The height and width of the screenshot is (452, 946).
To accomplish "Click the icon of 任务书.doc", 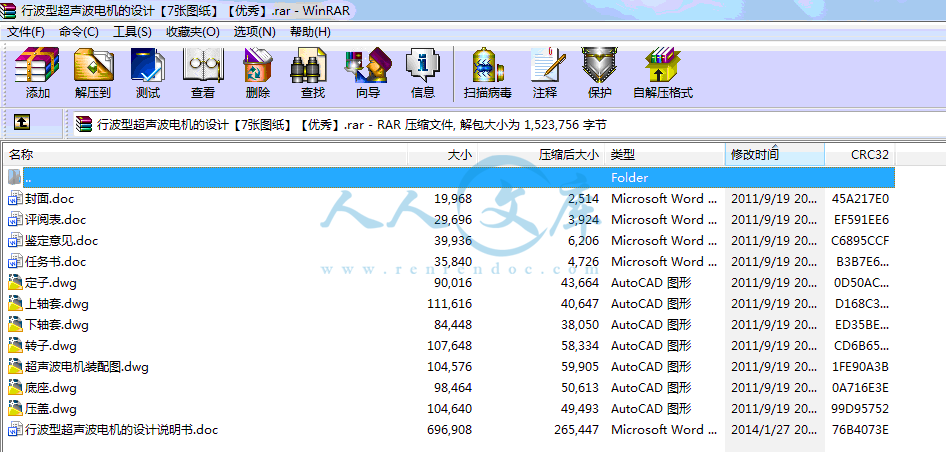I will coord(15,262).
